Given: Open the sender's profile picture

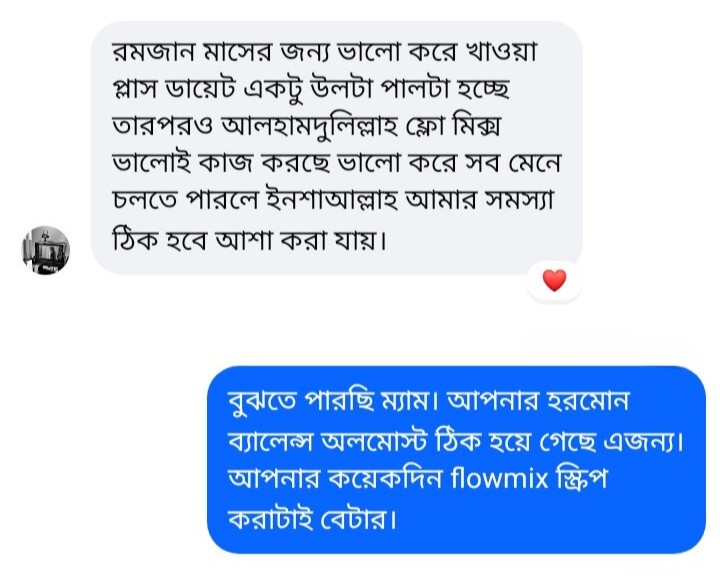Looking at the screenshot, I should 45,250.
